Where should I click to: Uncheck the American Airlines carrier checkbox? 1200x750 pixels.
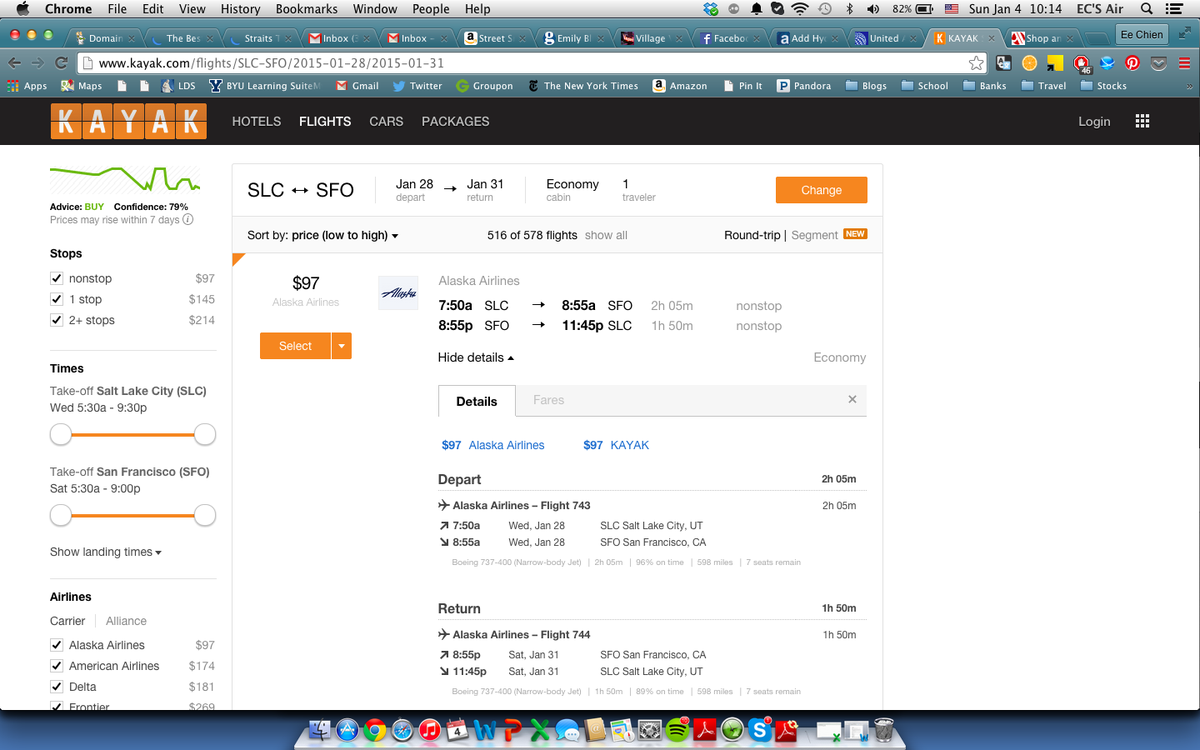[x=57, y=666]
